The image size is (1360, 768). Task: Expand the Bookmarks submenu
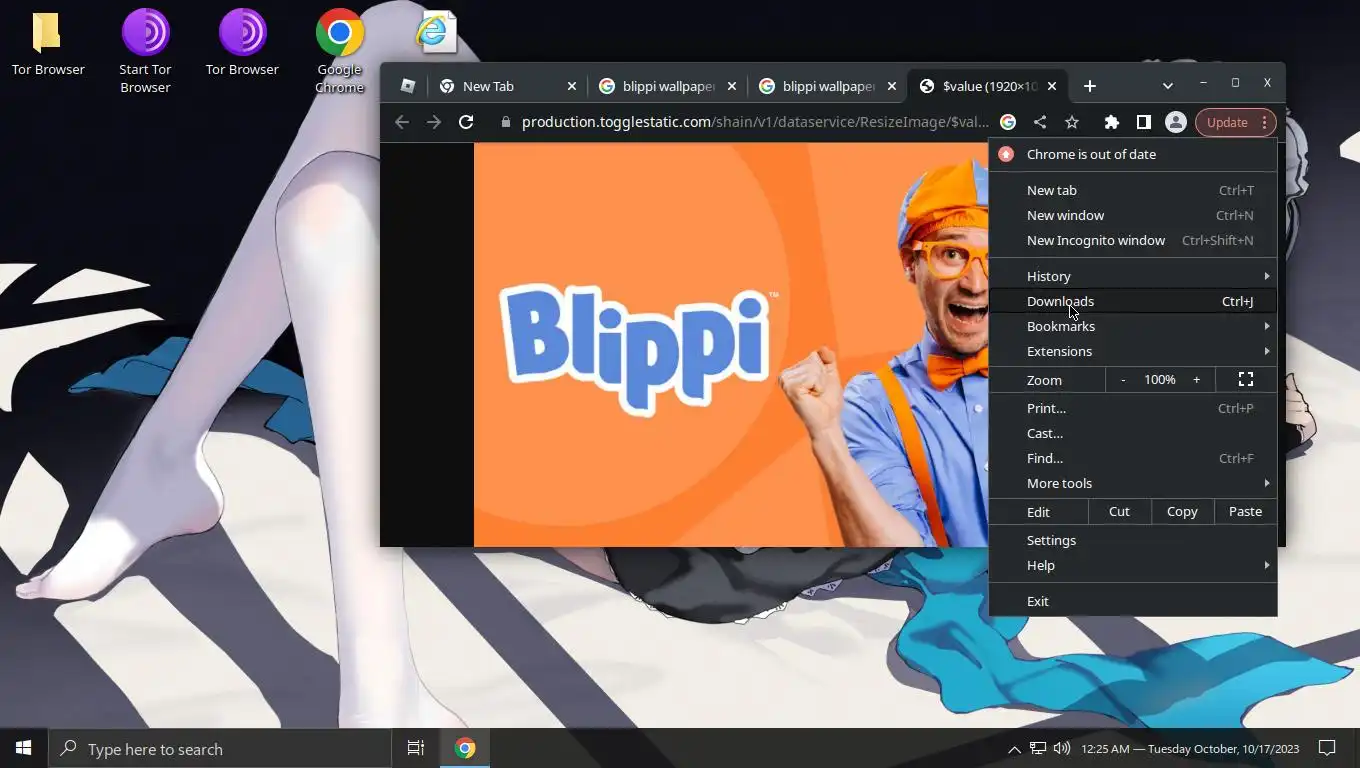pyautogui.click(x=1133, y=326)
